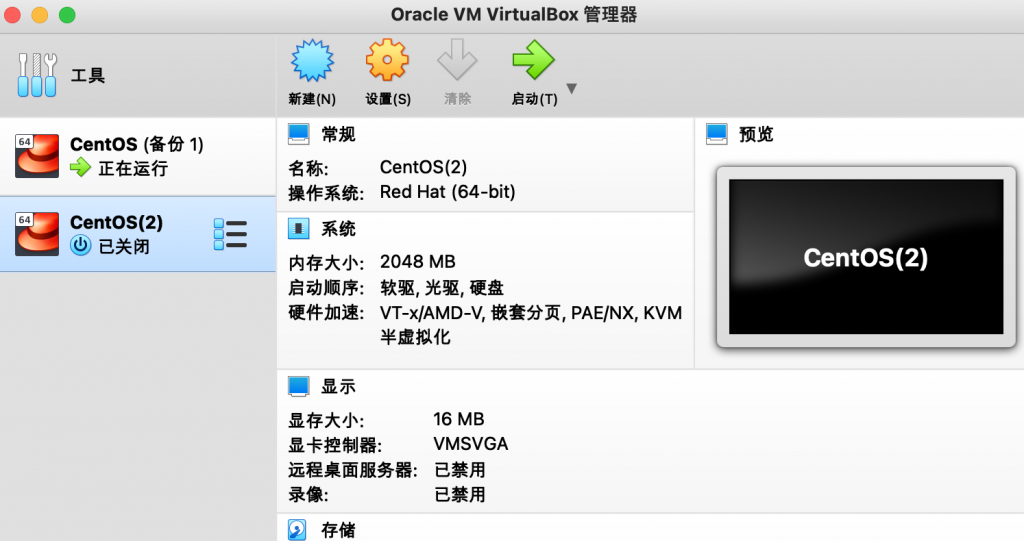
Task: Click the green running arrow status icon
Action: point(81,168)
